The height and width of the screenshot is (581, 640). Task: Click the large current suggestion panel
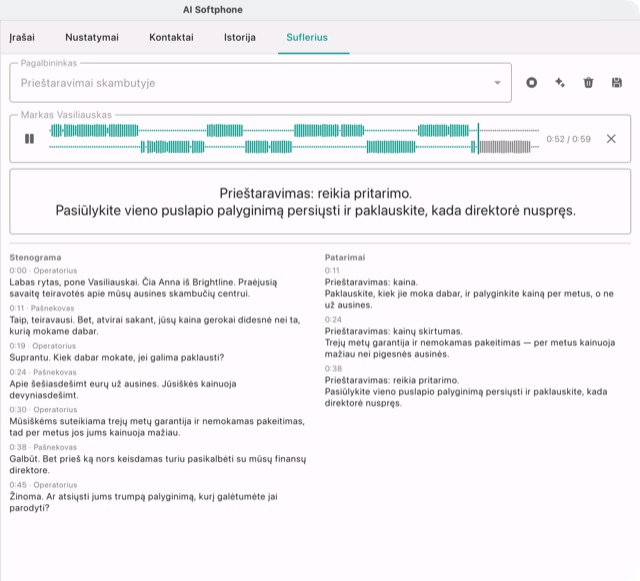click(320, 202)
